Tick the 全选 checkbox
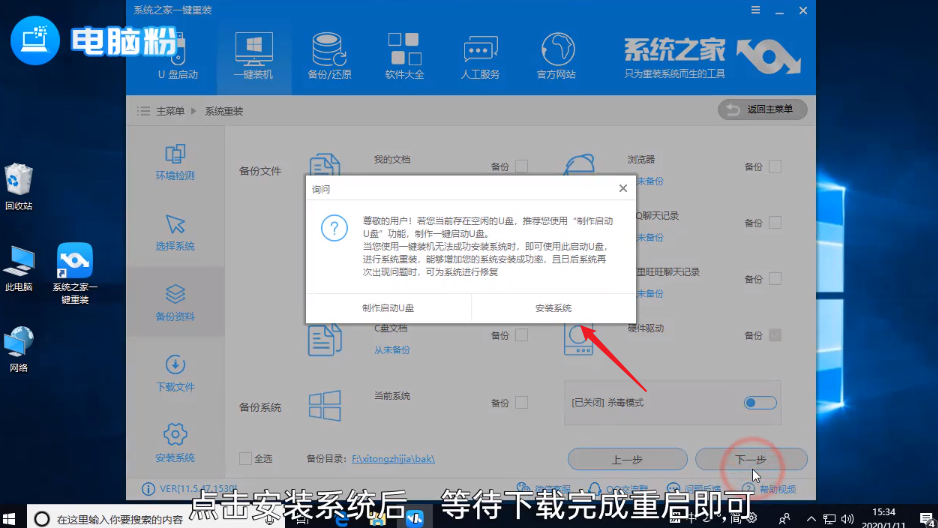This screenshot has height=528, width=938. [x=245, y=459]
